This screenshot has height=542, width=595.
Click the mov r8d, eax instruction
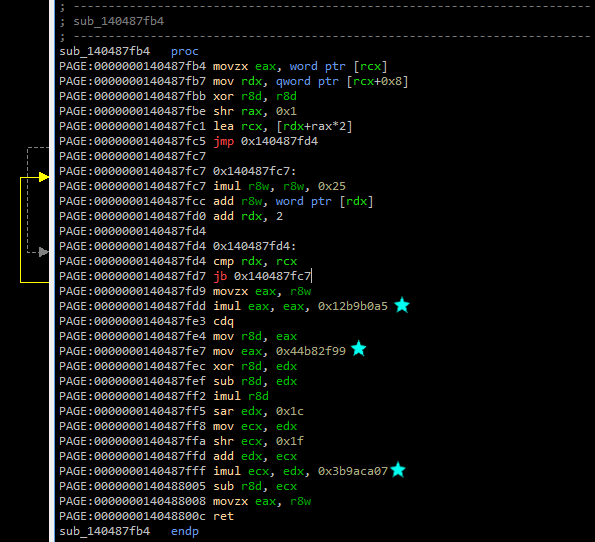point(255,336)
